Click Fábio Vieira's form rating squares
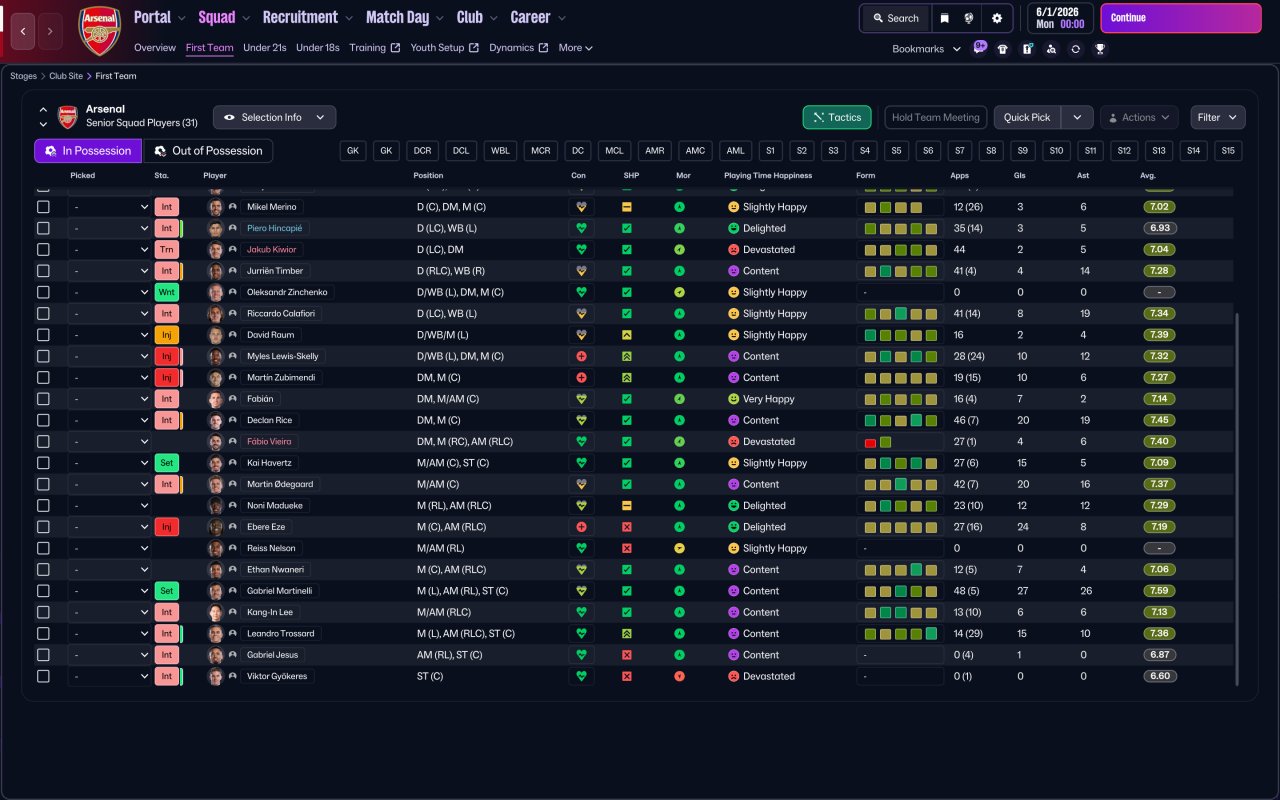 (x=900, y=442)
